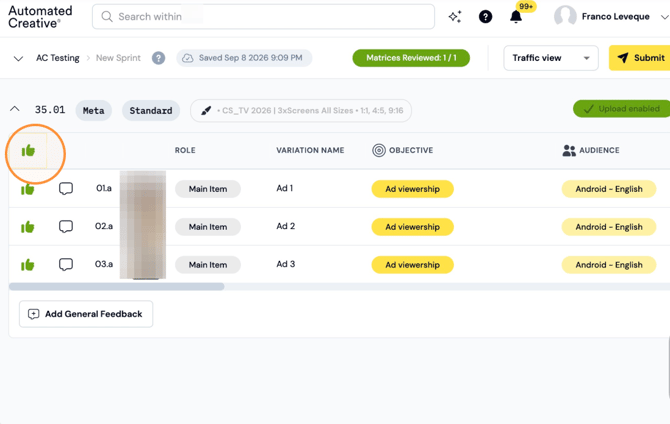Toggle thumbs-up for row 01.a

(x=27, y=189)
